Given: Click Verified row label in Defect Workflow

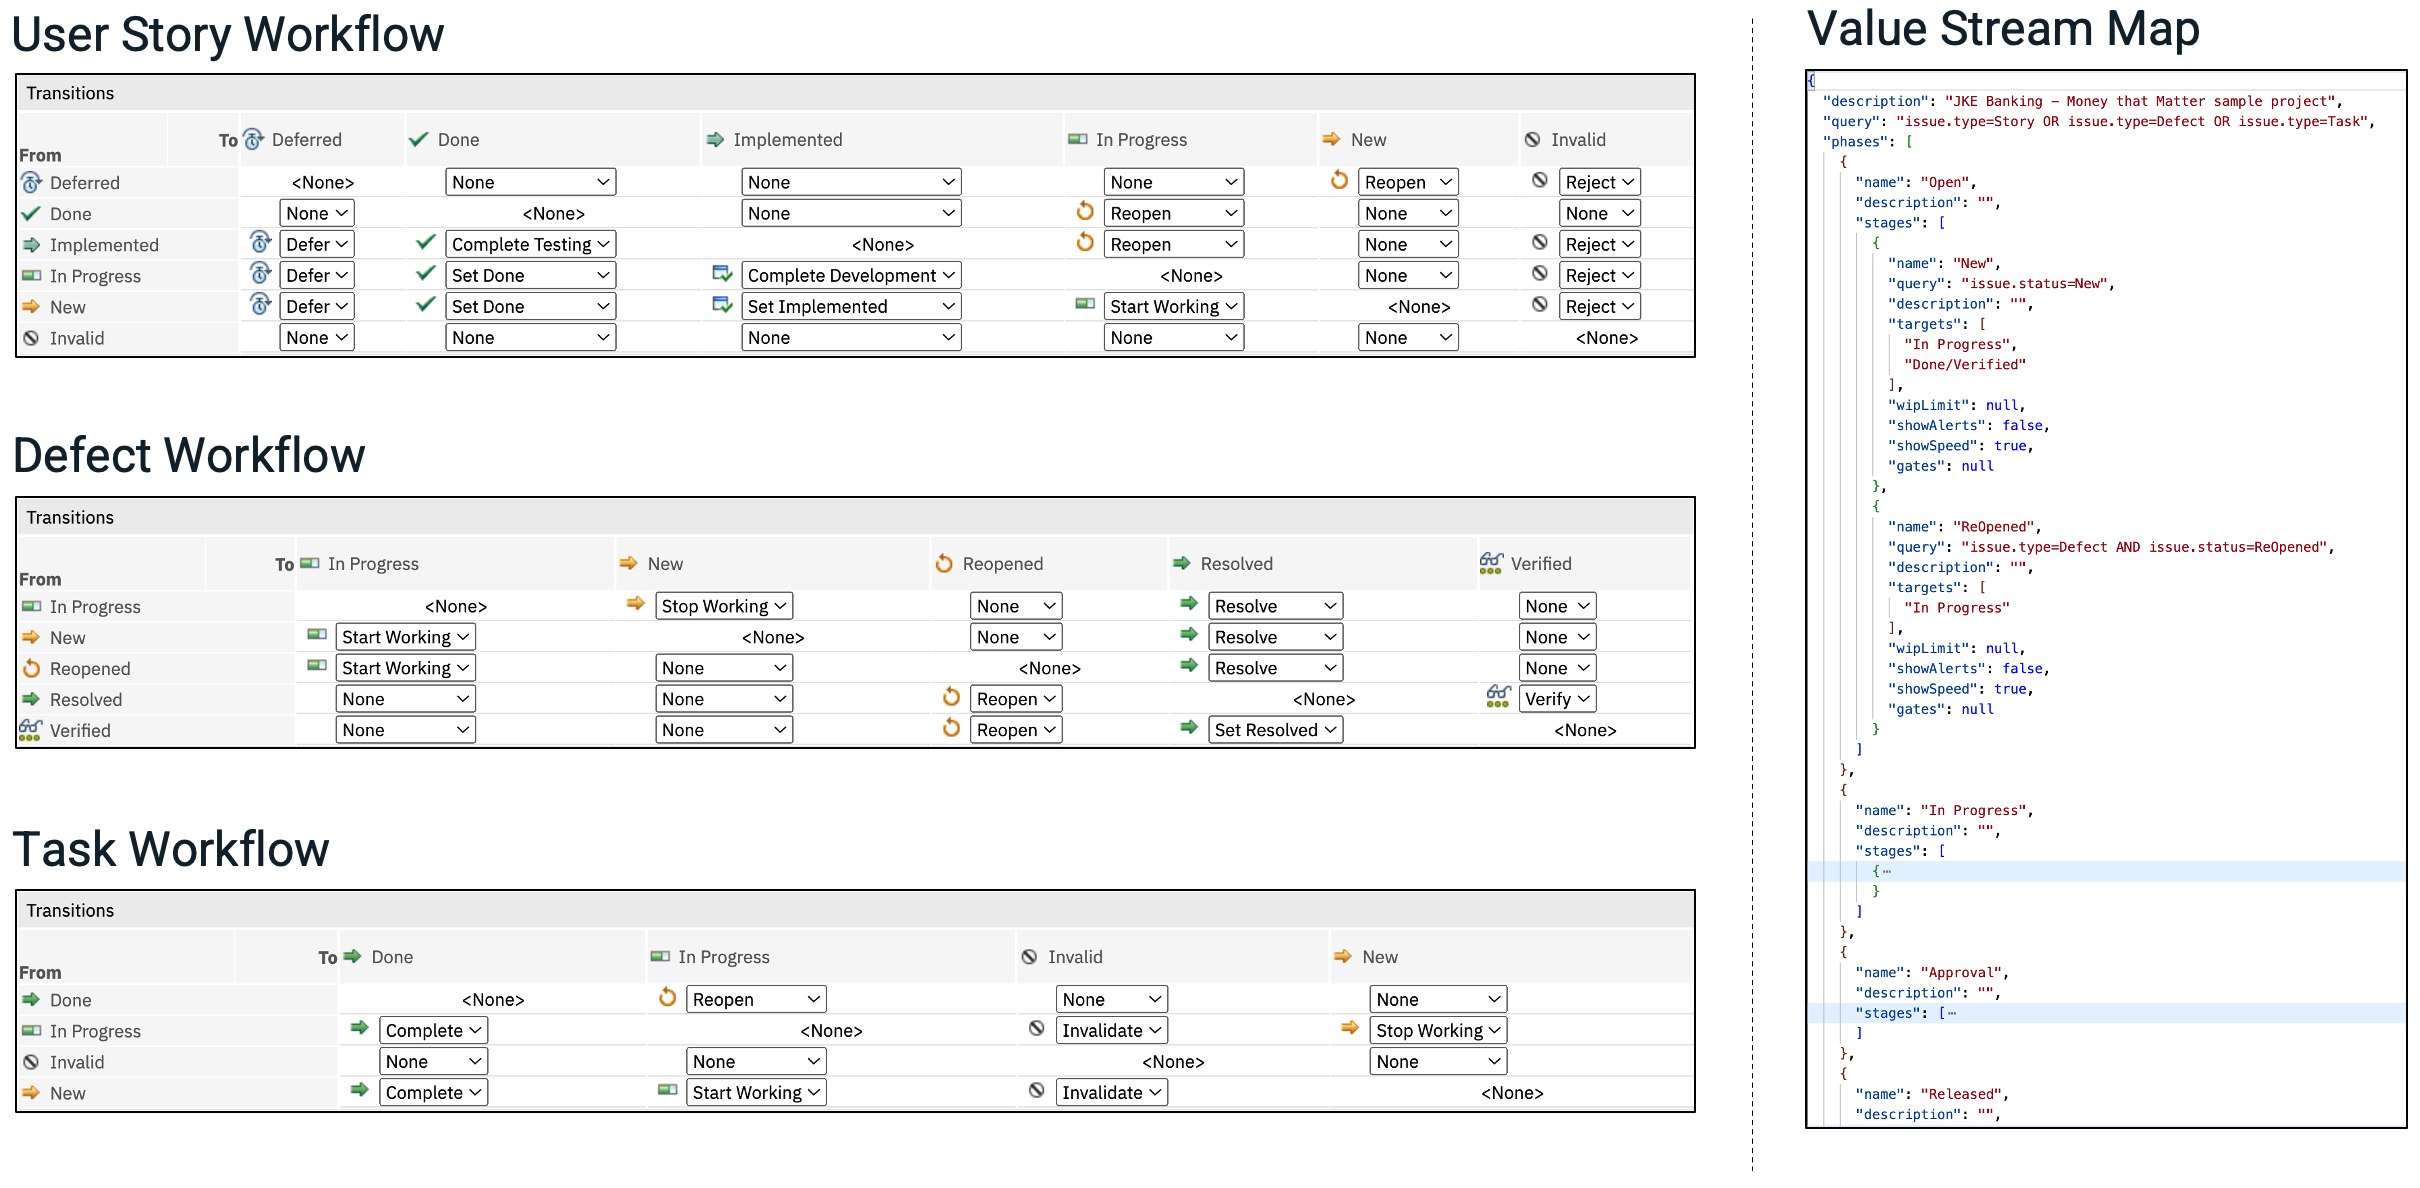Looking at the screenshot, I should [80, 731].
